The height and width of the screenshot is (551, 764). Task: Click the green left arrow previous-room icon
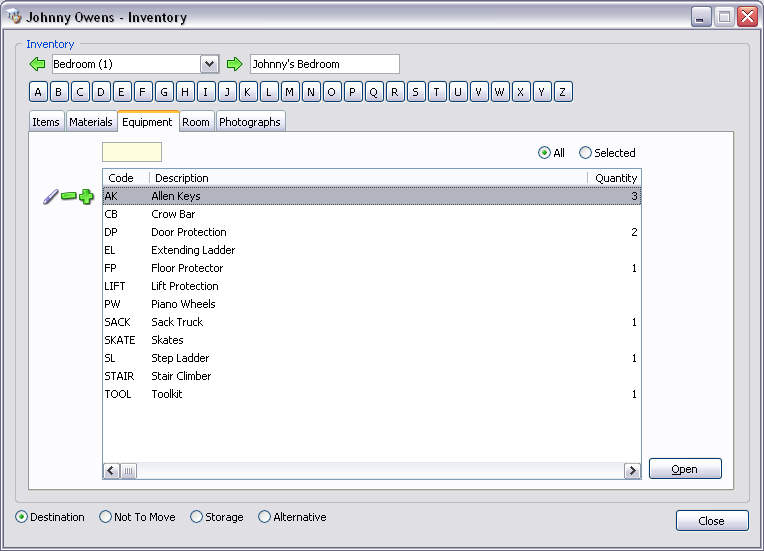pos(38,64)
